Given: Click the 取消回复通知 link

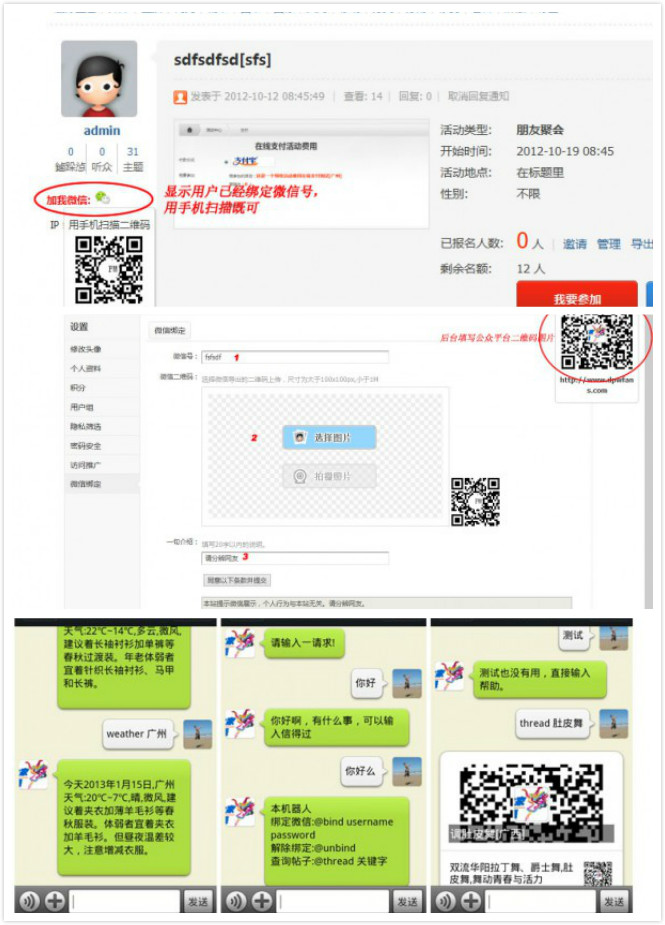Looking at the screenshot, I should click(x=479, y=96).
